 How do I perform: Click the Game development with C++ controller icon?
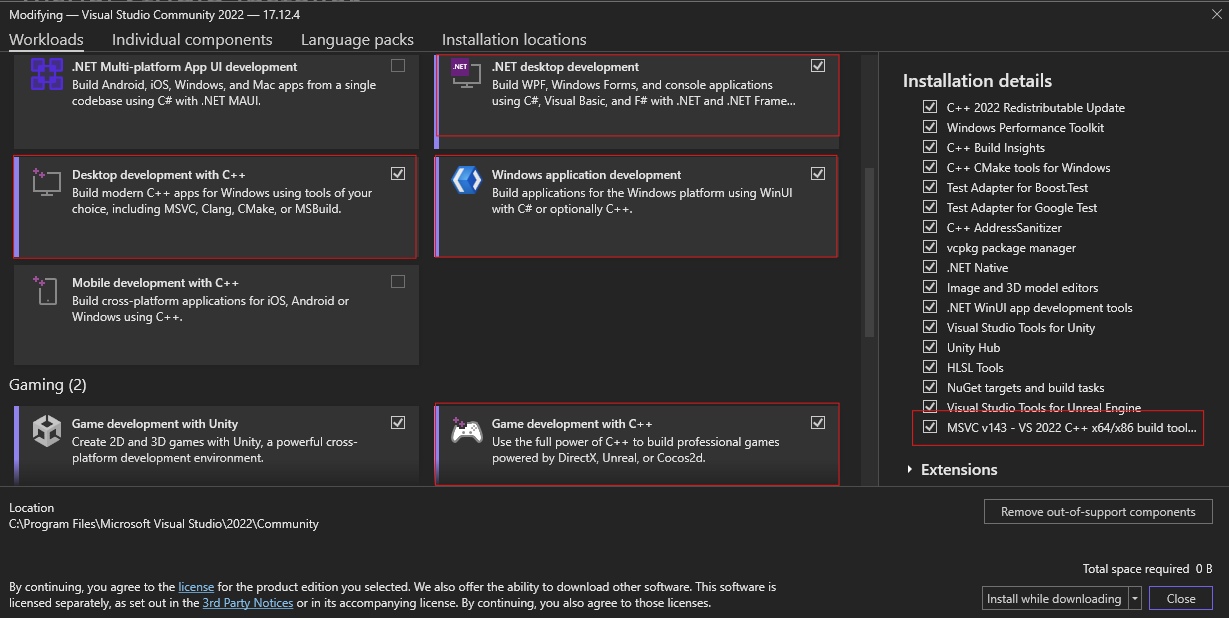click(466, 431)
